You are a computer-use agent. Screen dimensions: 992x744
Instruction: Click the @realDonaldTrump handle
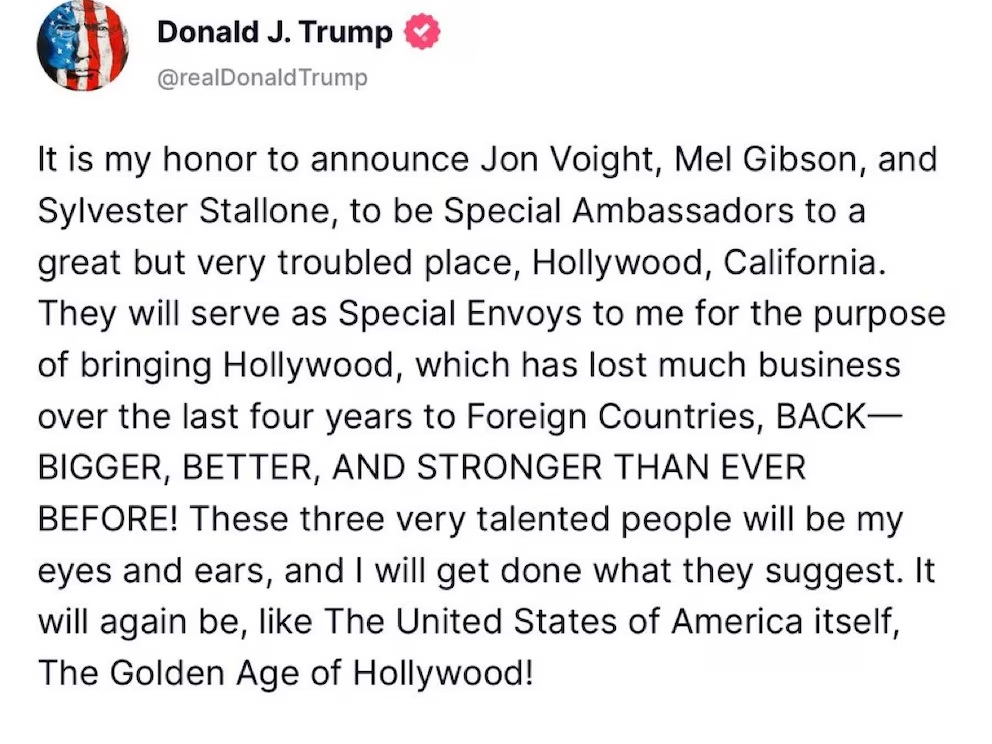tap(263, 77)
